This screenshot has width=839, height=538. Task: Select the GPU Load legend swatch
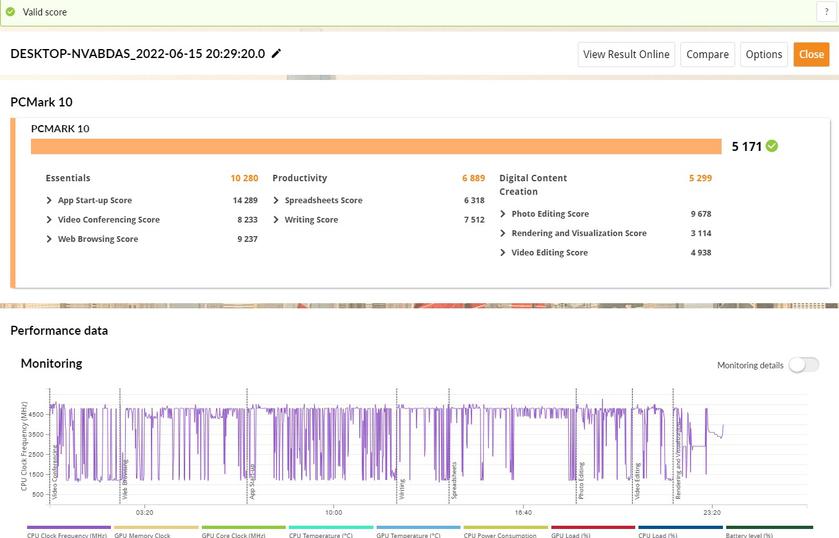click(x=593, y=528)
